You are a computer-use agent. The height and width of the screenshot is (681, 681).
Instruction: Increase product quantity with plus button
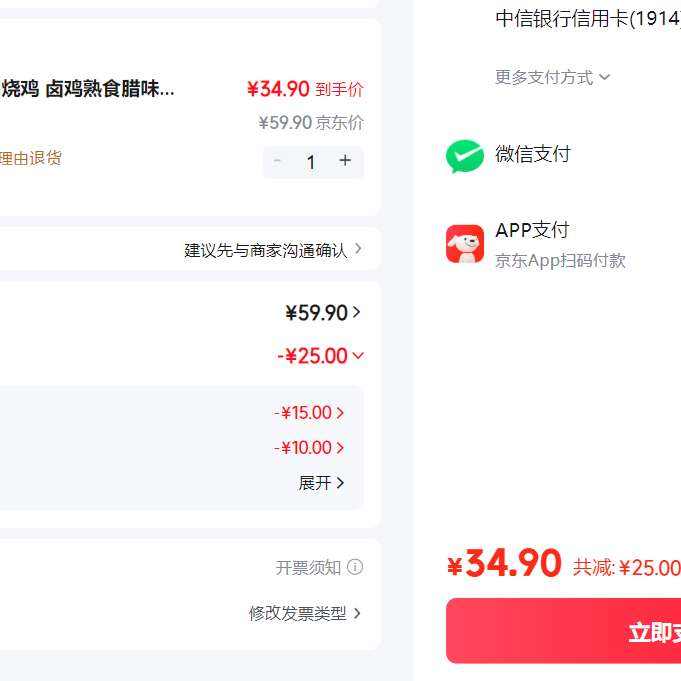tap(345, 161)
